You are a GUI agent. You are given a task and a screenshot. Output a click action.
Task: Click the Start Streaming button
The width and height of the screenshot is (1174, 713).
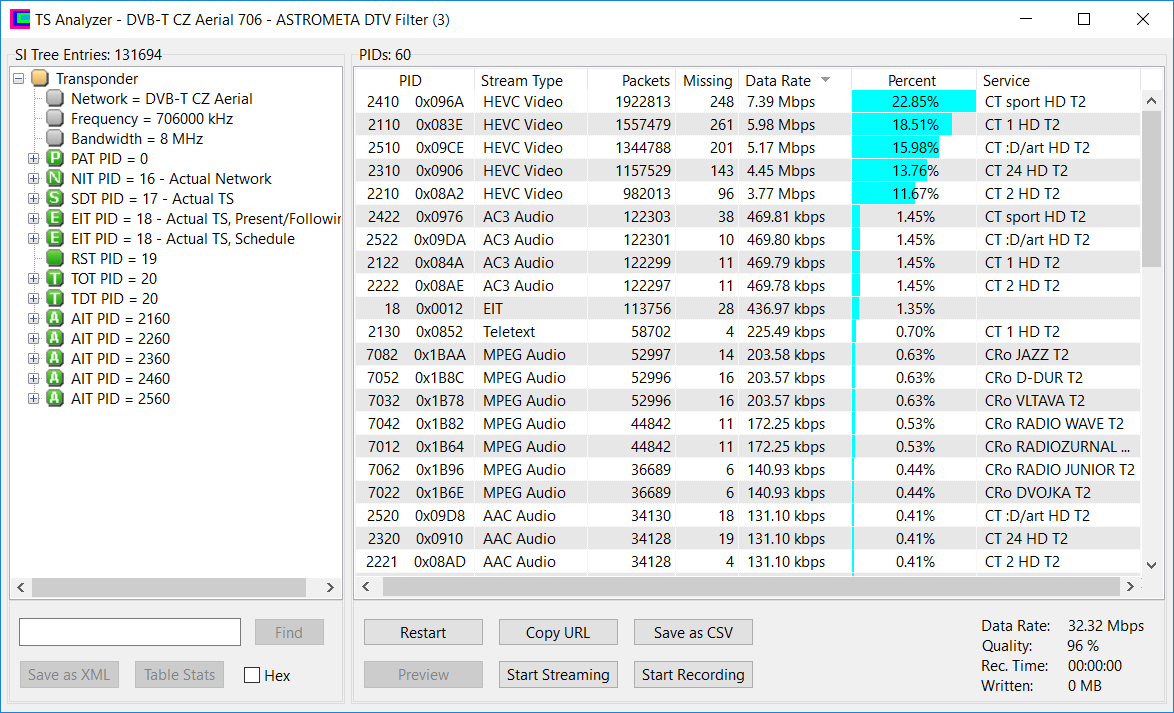tap(558, 675)
